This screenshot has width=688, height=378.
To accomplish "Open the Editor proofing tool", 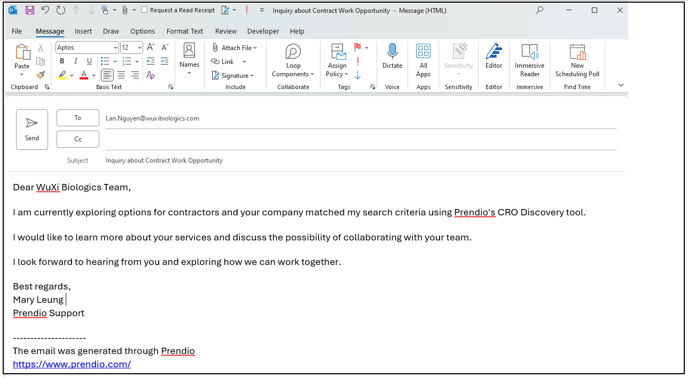I will [494, 56].
